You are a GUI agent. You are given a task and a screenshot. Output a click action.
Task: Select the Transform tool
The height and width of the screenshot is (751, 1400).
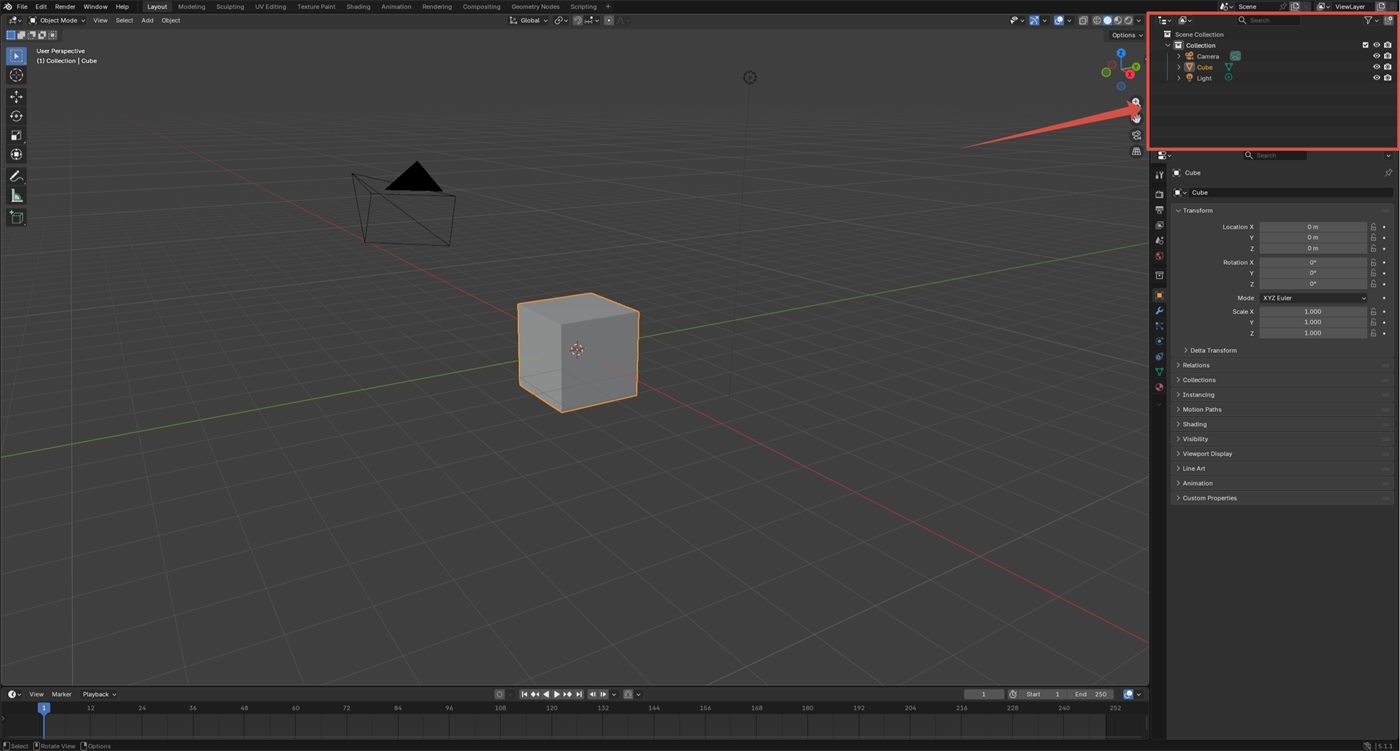tap(16, 154)
